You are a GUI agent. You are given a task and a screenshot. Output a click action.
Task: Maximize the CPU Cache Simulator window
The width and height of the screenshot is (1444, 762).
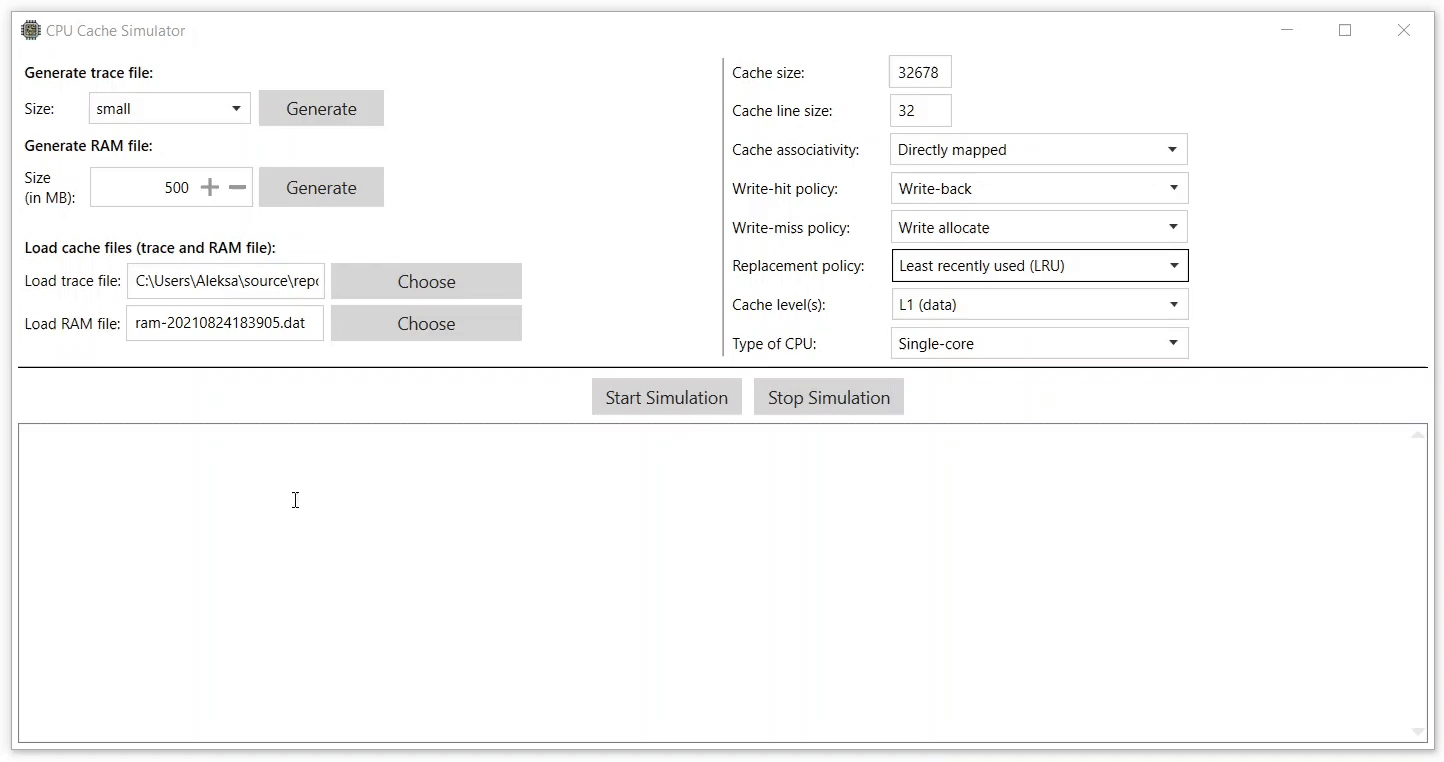(1345, 30)
